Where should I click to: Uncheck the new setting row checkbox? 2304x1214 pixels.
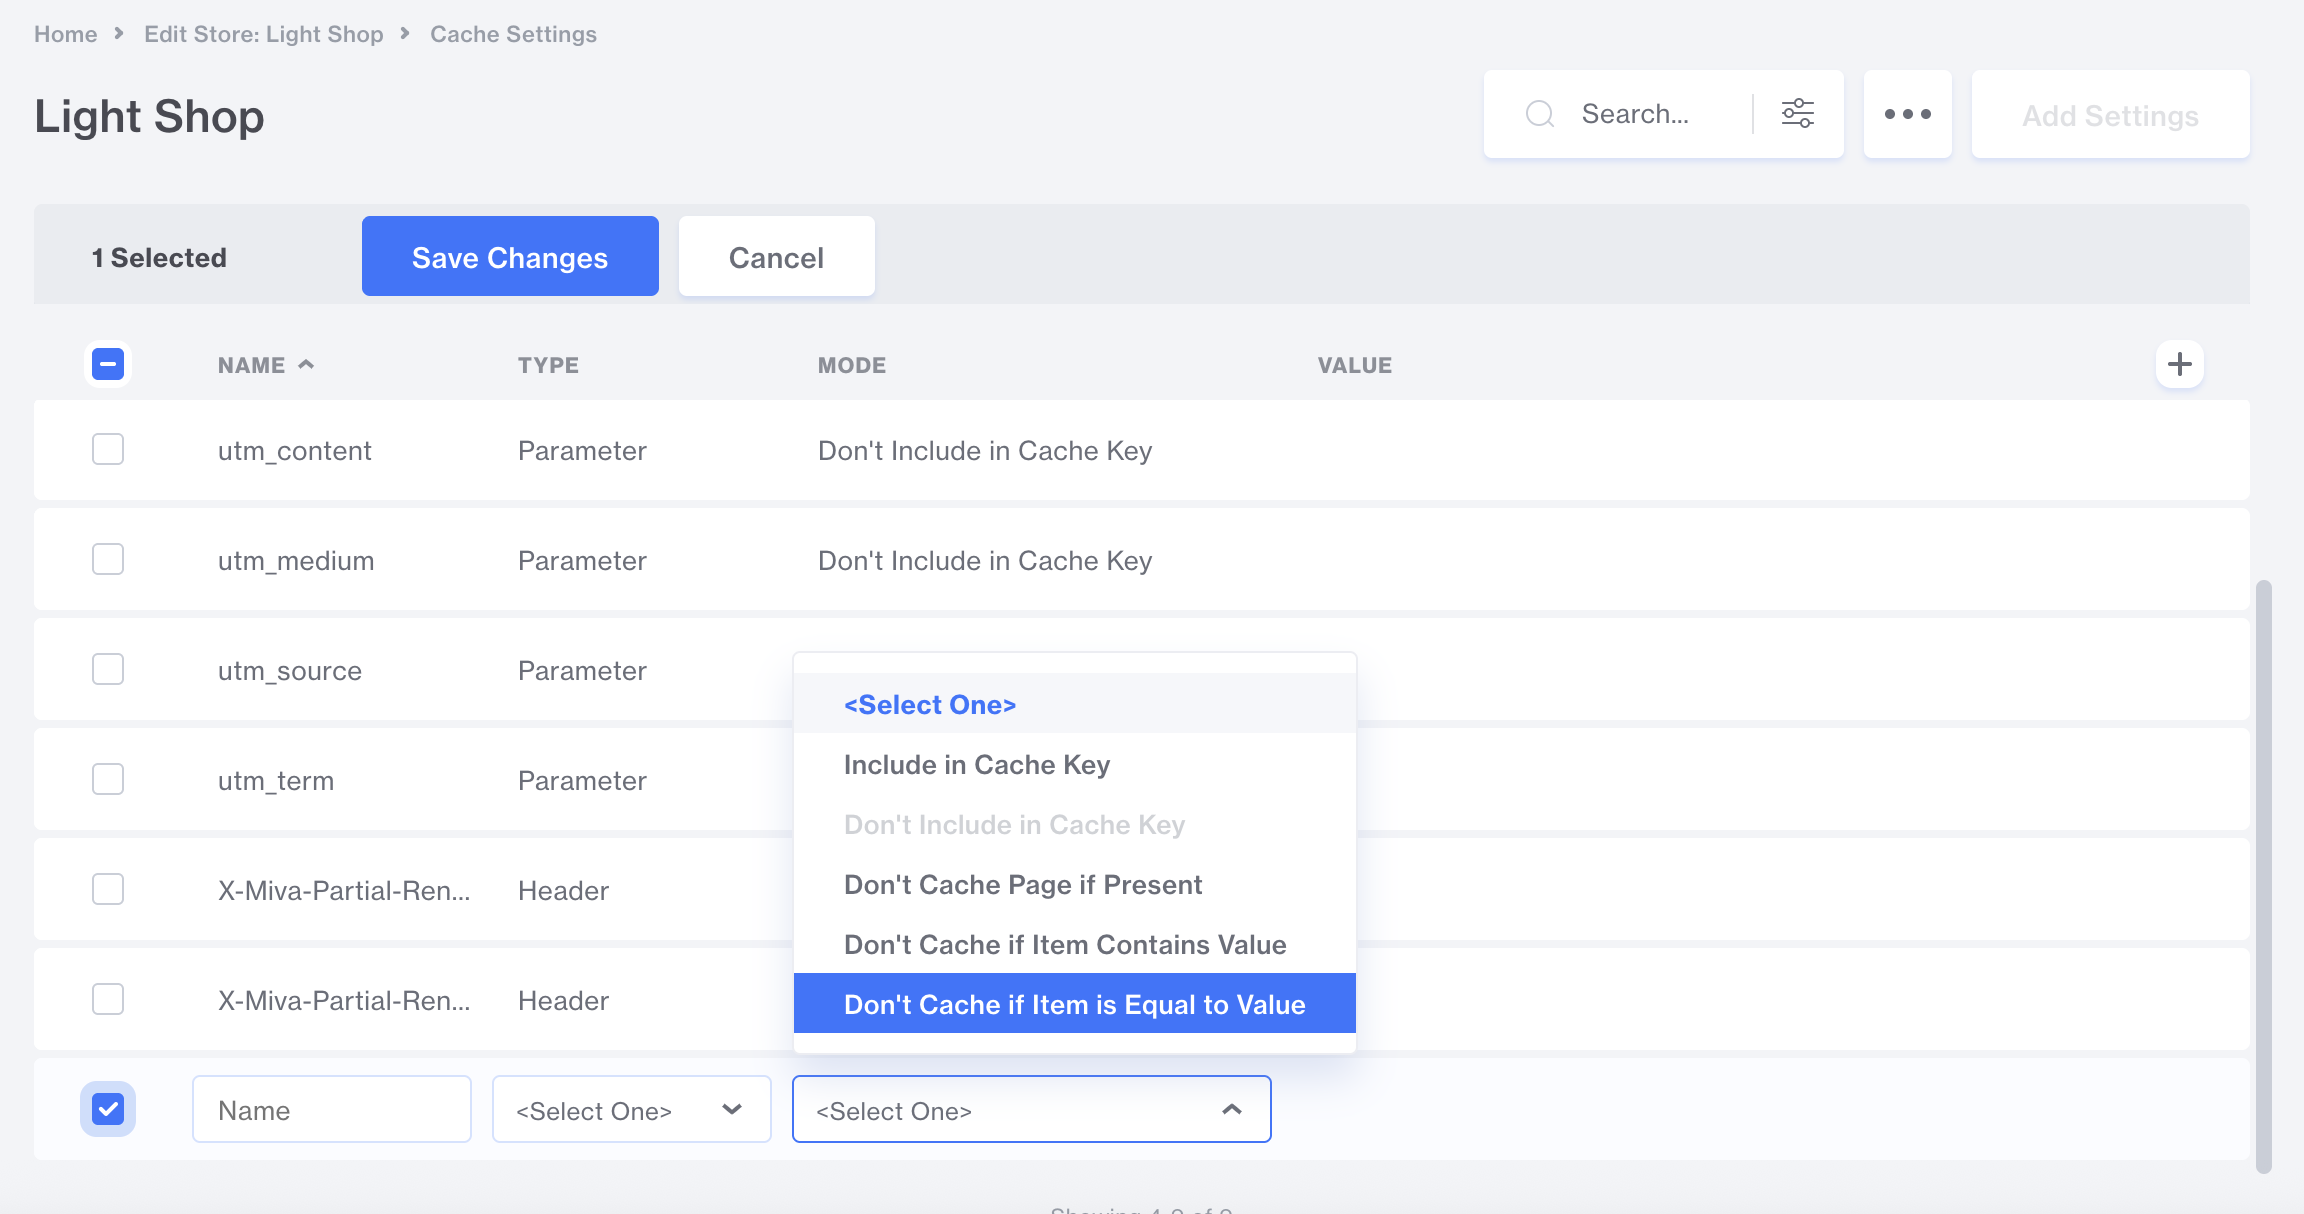pyautogui.click(x=108, y=1109)
